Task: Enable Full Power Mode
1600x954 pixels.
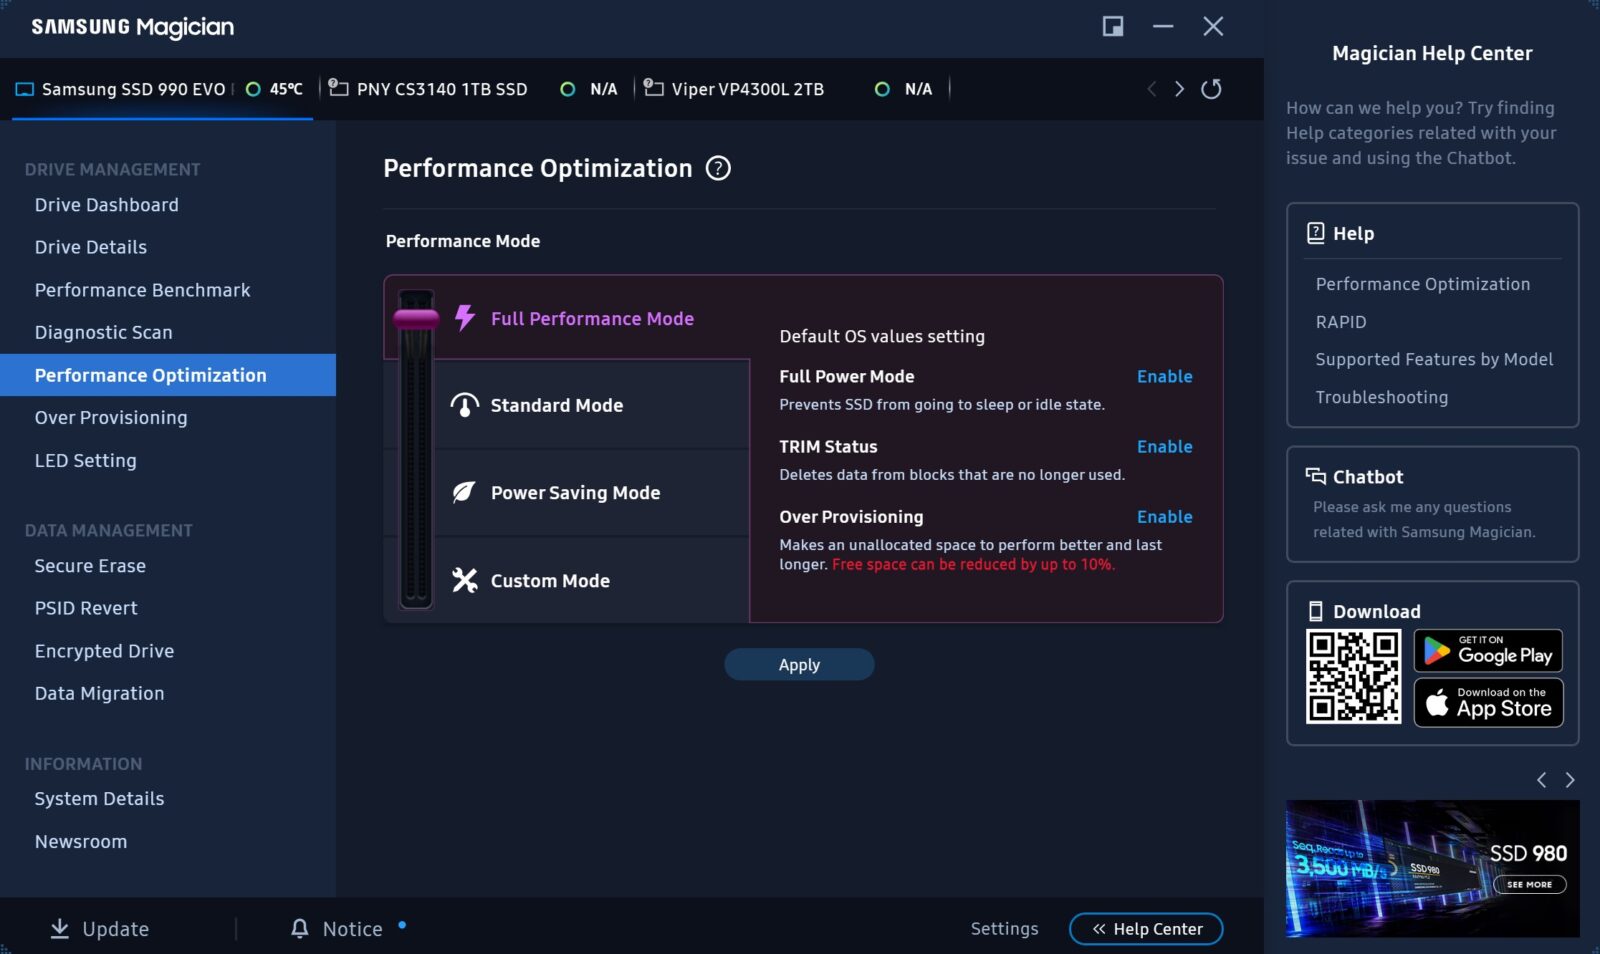Action: click(1164, 377)
